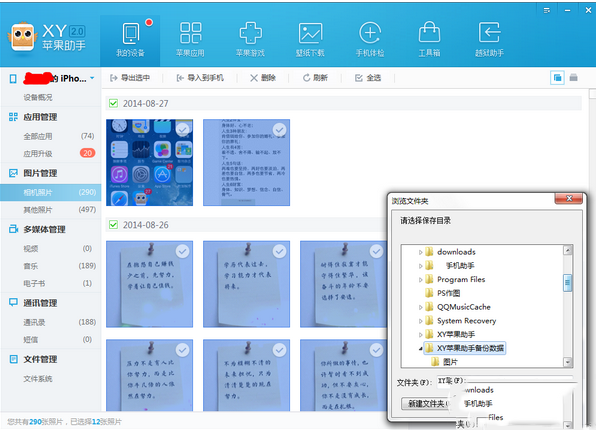Select the XY苹果助手备份数据 folder
Image resolution: width=596 pixels, height=430 pixels.
click(465, 348)
